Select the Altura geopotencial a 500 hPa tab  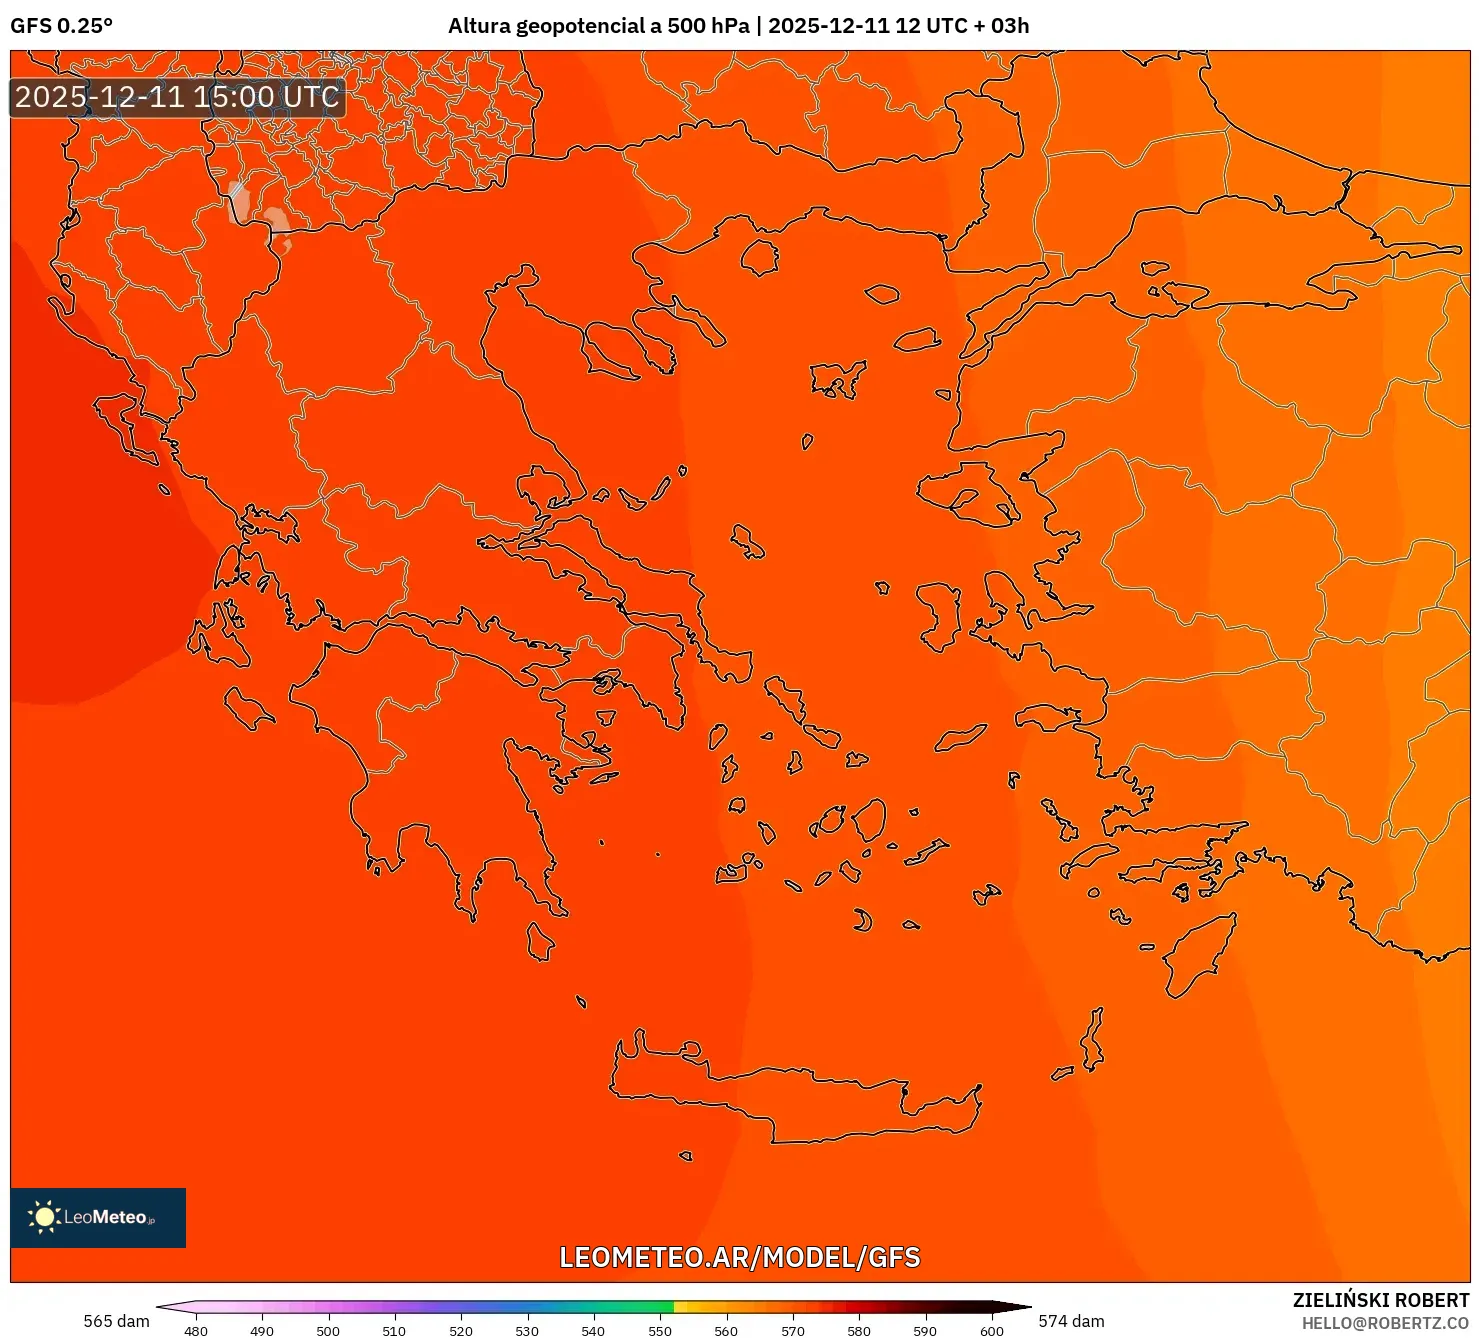[598, 27]
